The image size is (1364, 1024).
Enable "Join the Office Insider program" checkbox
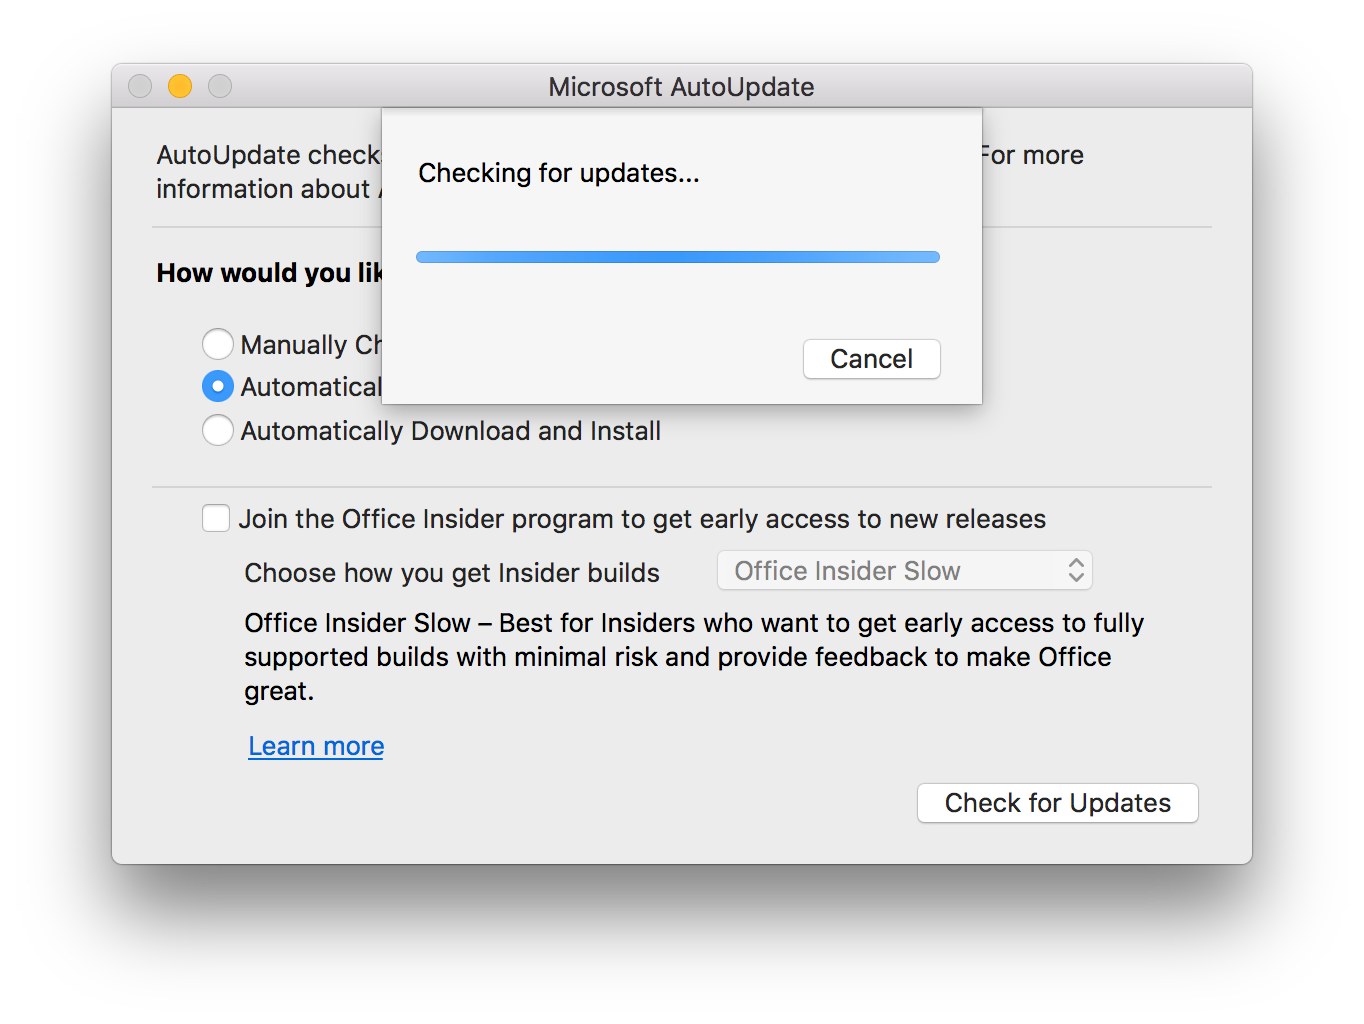[x=216, y=518]
